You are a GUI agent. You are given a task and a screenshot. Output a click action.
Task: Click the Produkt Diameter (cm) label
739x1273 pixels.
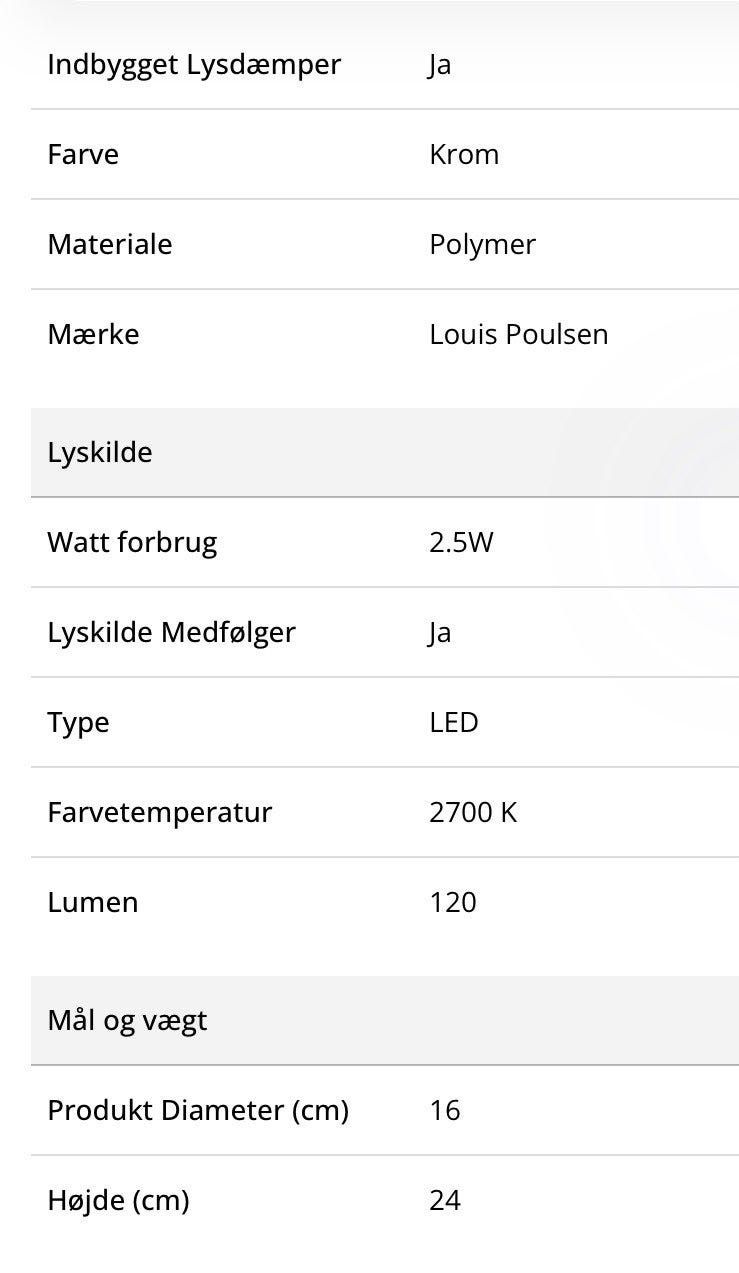tap(198, 1111)
